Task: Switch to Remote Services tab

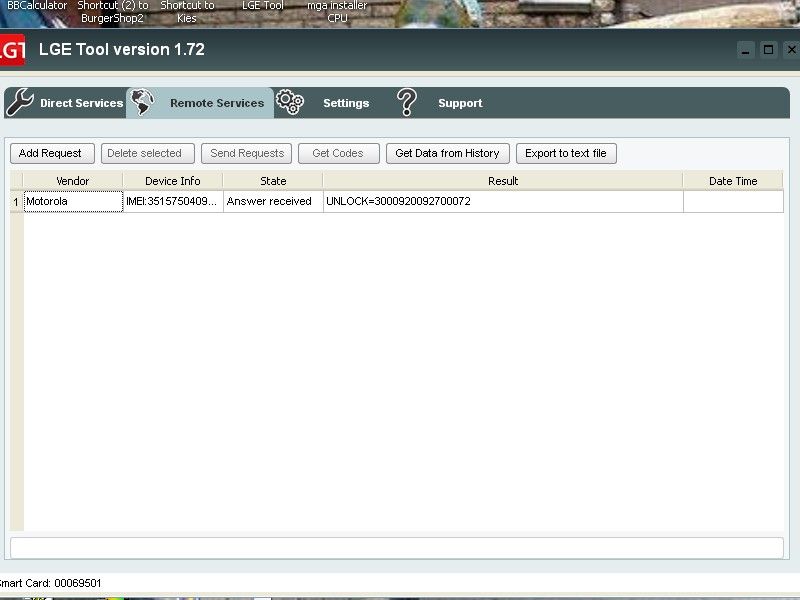Action: coord(200,103)
